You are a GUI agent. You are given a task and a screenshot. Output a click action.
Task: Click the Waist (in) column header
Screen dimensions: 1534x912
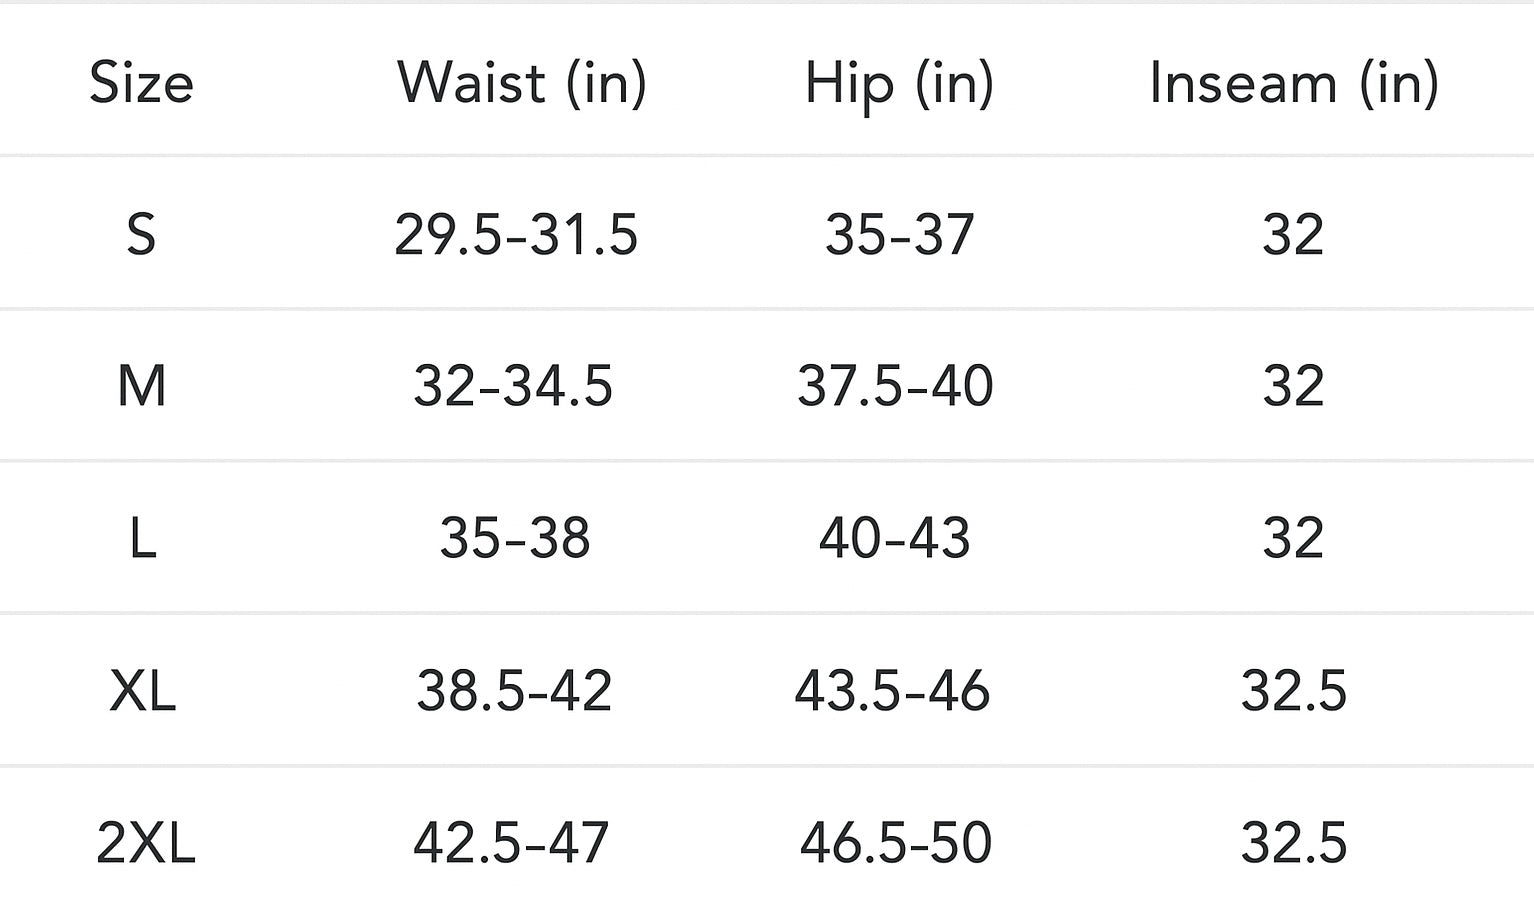[522, 82]
